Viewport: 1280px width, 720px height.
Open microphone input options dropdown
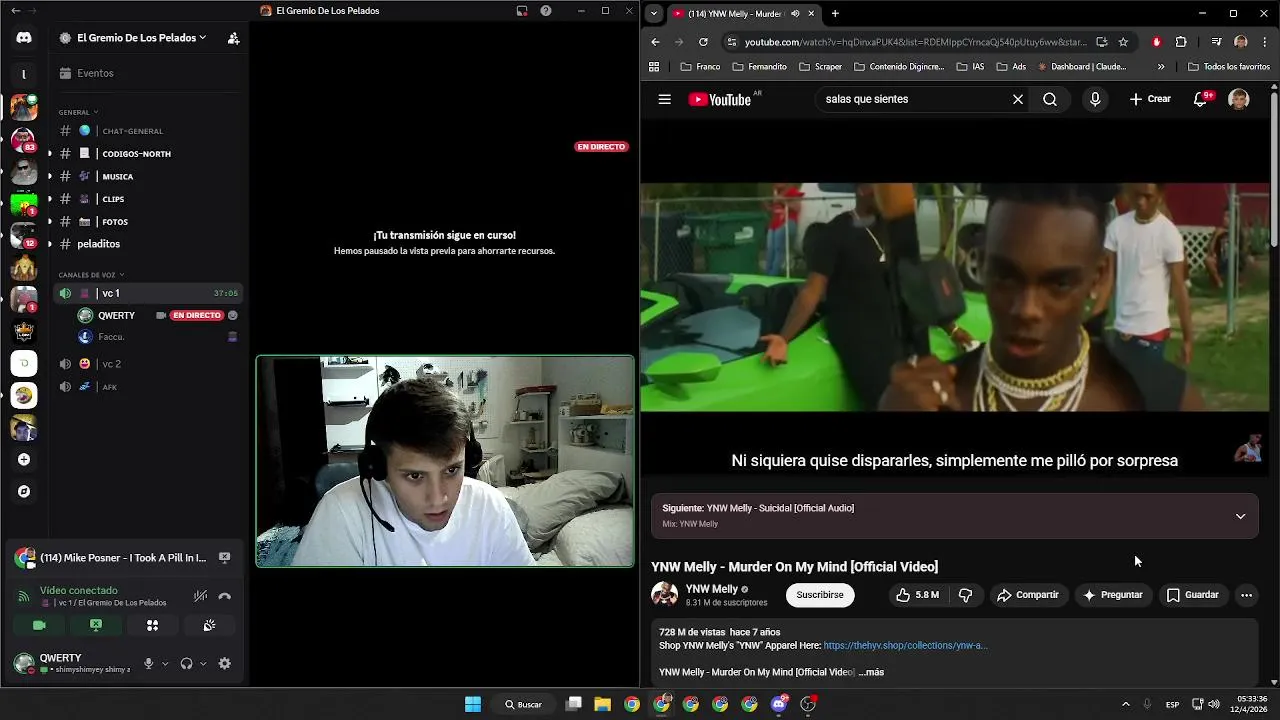point(165,663)
